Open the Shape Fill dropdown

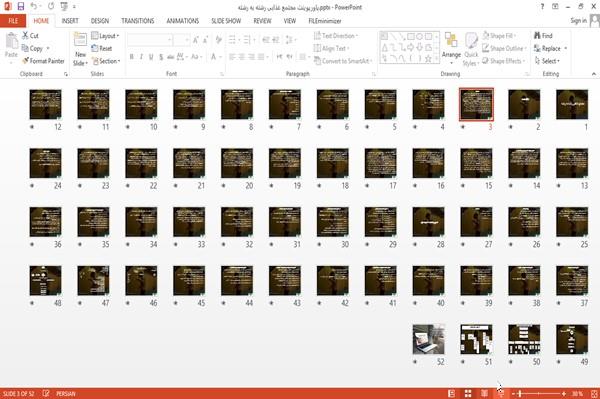click(499, 36)
